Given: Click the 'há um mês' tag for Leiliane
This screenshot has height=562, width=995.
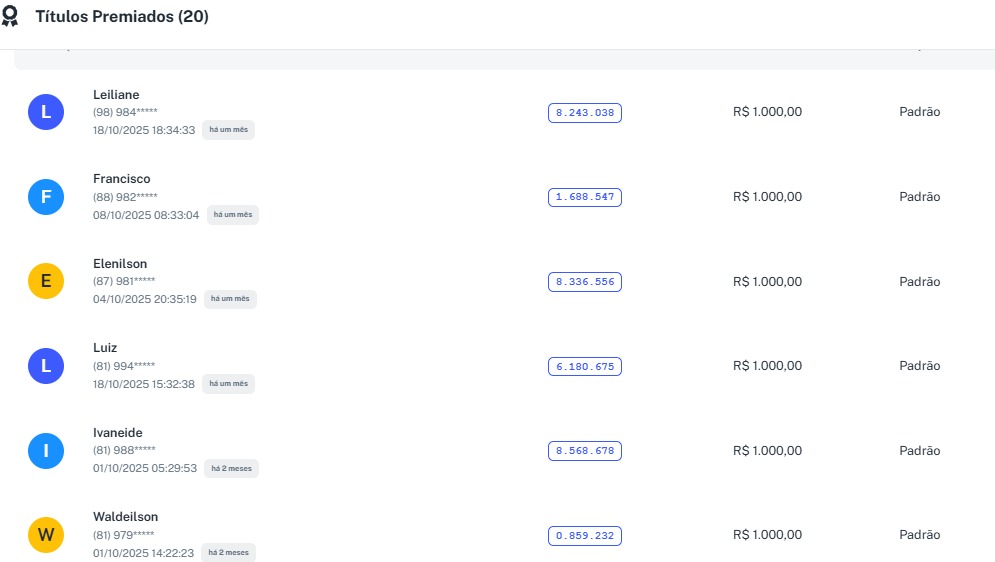Looking at the screenshot, I should click(x=228, y=130).
